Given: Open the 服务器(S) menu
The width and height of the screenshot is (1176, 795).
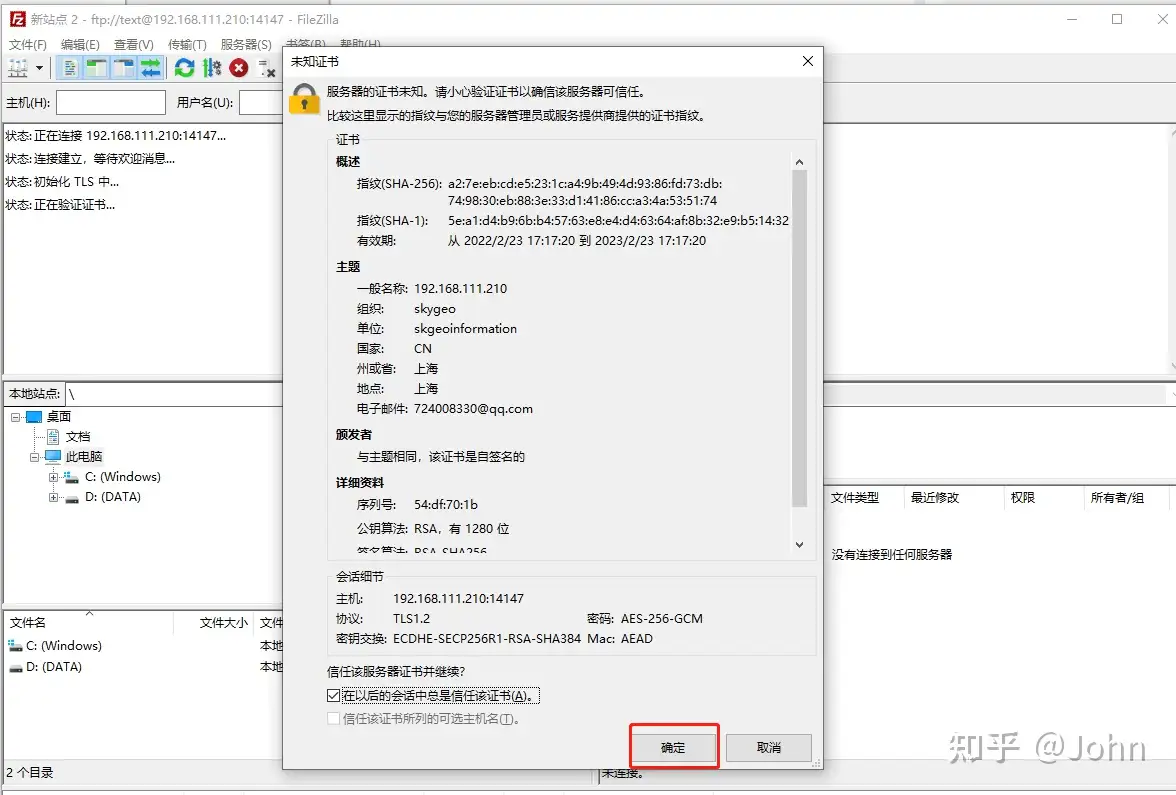Looking at the screenshot, I should 246,44.
